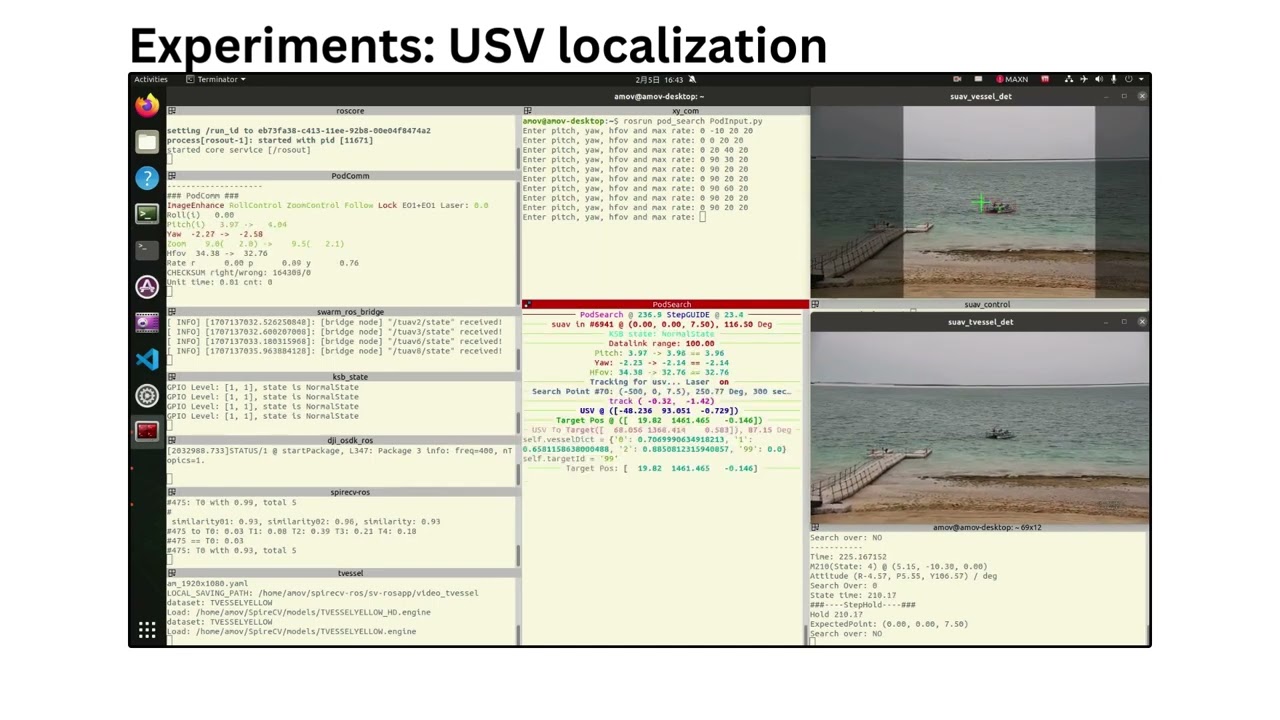Click the suav_control pane grouping icon

(x=816, y=304)
